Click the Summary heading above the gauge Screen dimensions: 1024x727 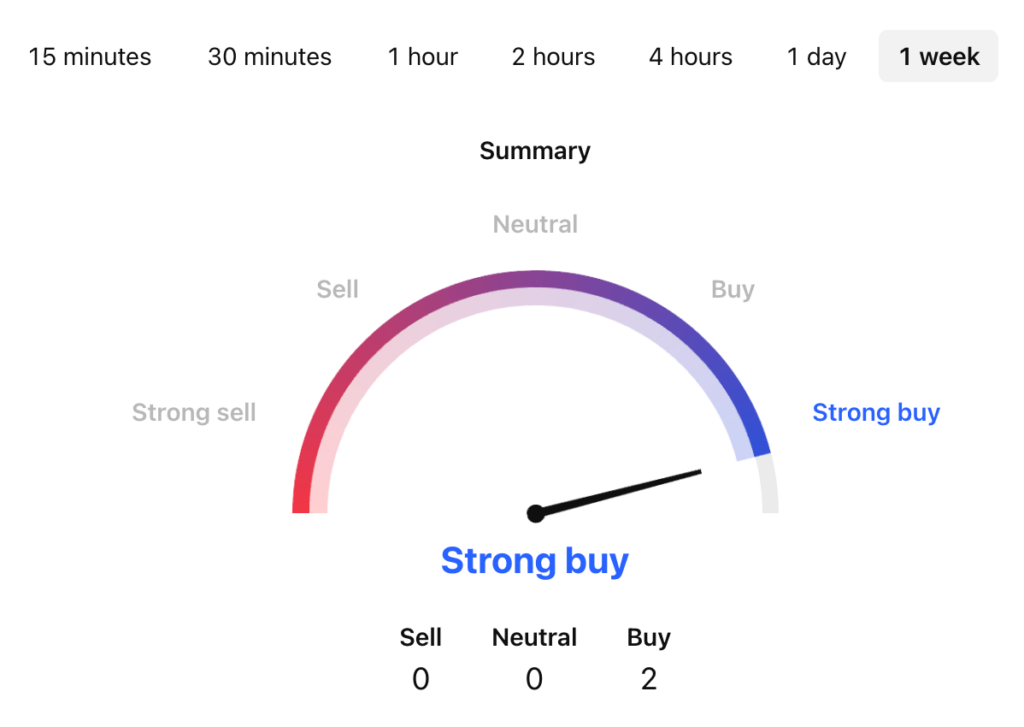pyautogui.click(x=535, y=151)
